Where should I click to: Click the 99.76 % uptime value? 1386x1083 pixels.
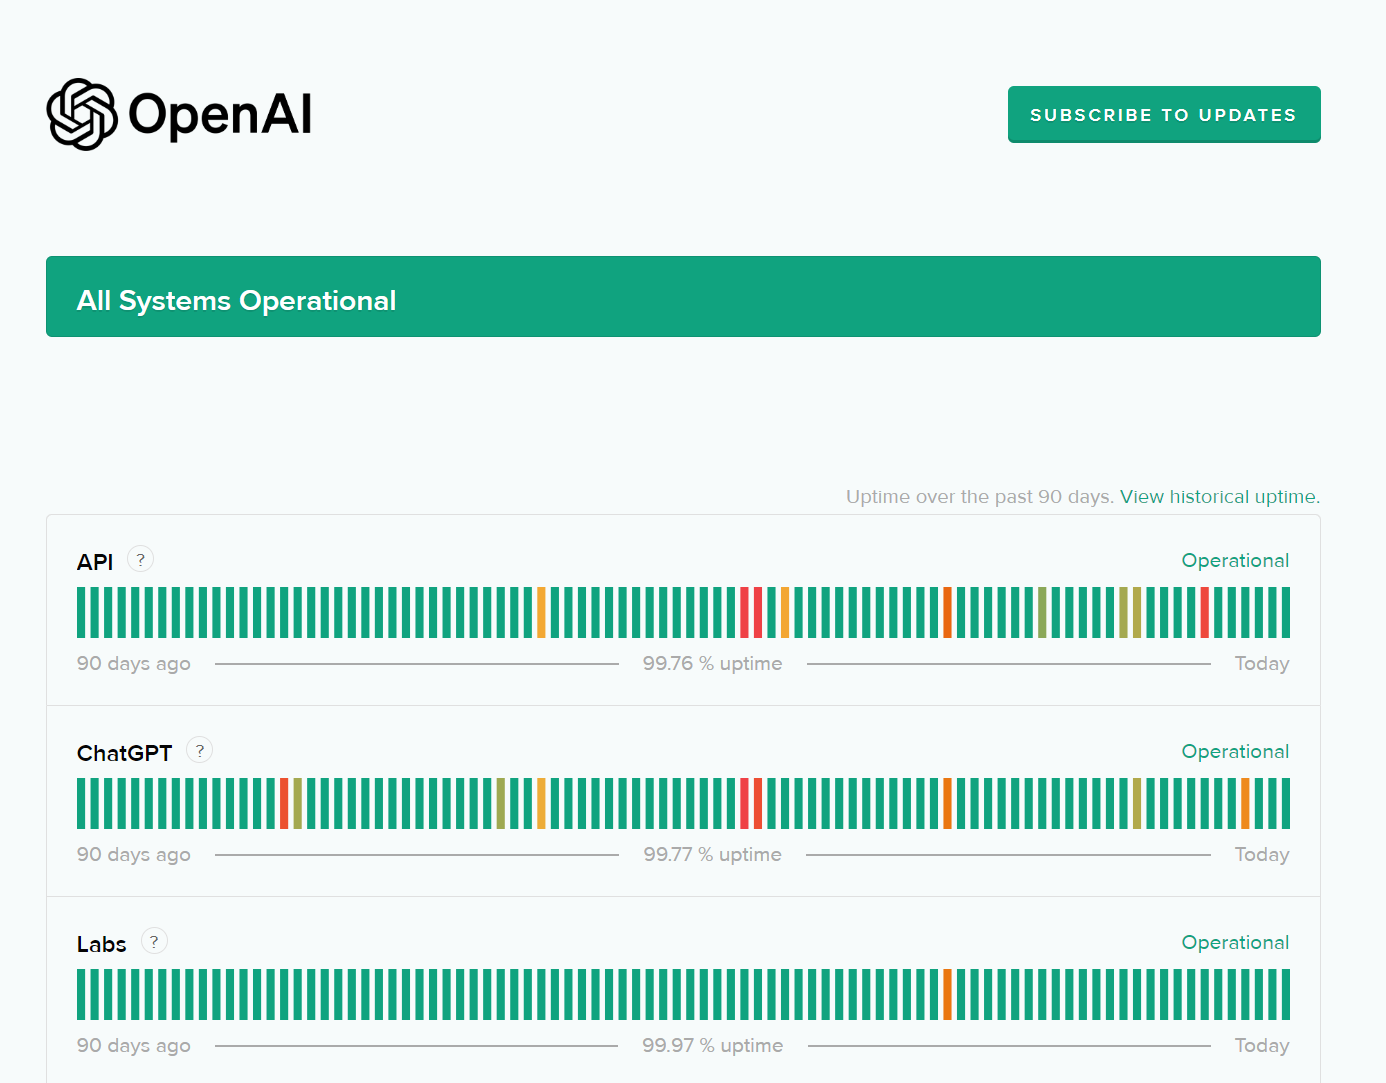(x=713, y=664)
